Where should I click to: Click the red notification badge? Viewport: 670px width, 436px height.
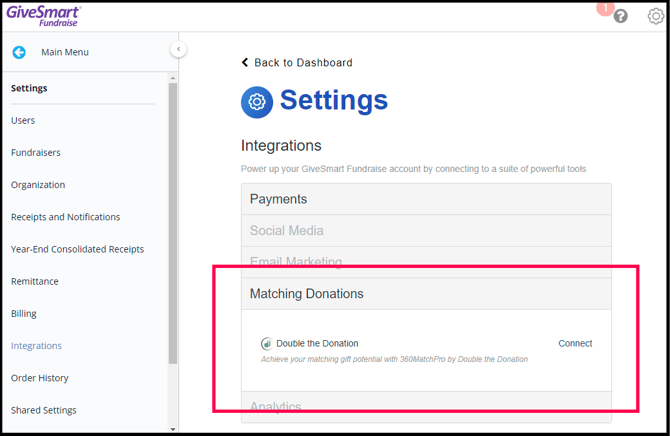[x=604, y=8]
